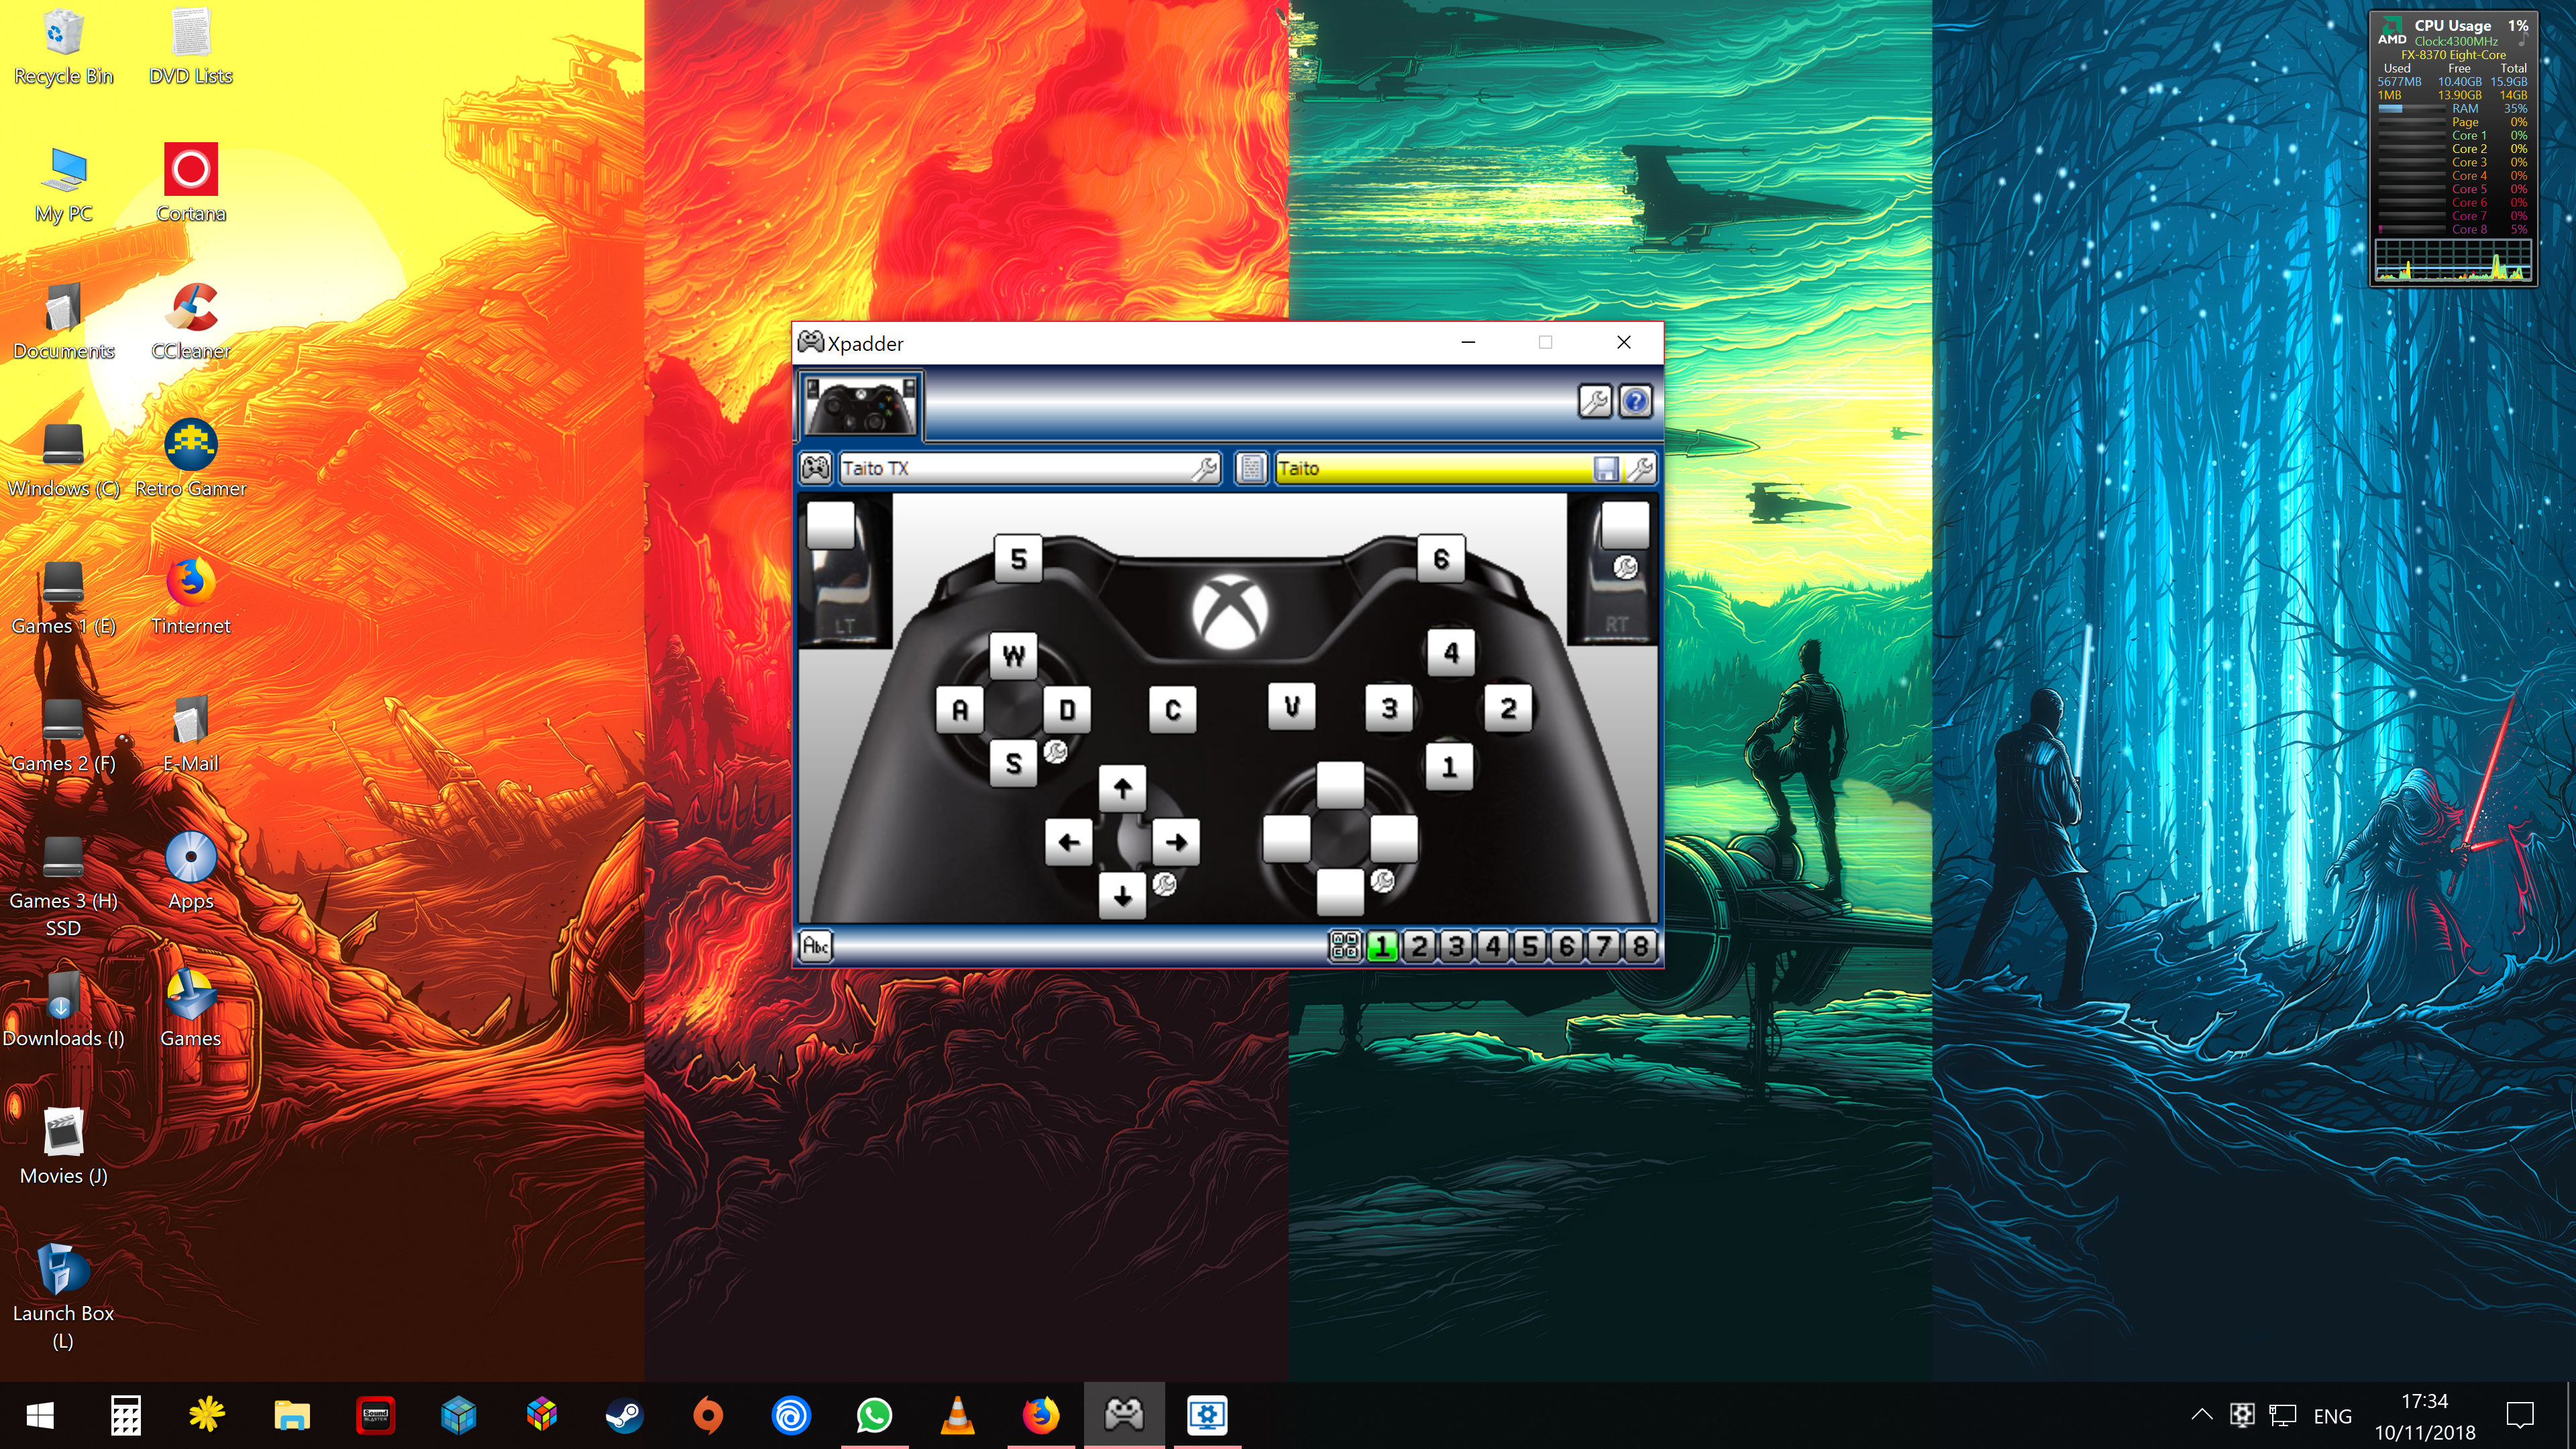Click Back button assignment C
Image resolution: width=2576 pixels, height=1449 pixels.
point(1173,709)
